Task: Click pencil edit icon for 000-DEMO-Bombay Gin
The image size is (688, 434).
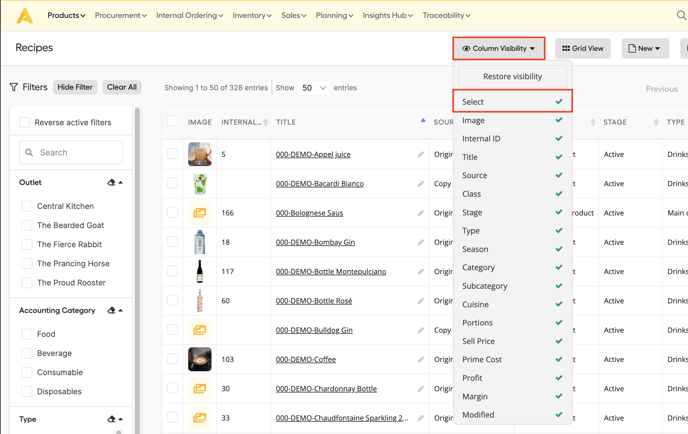Action: 421,242
